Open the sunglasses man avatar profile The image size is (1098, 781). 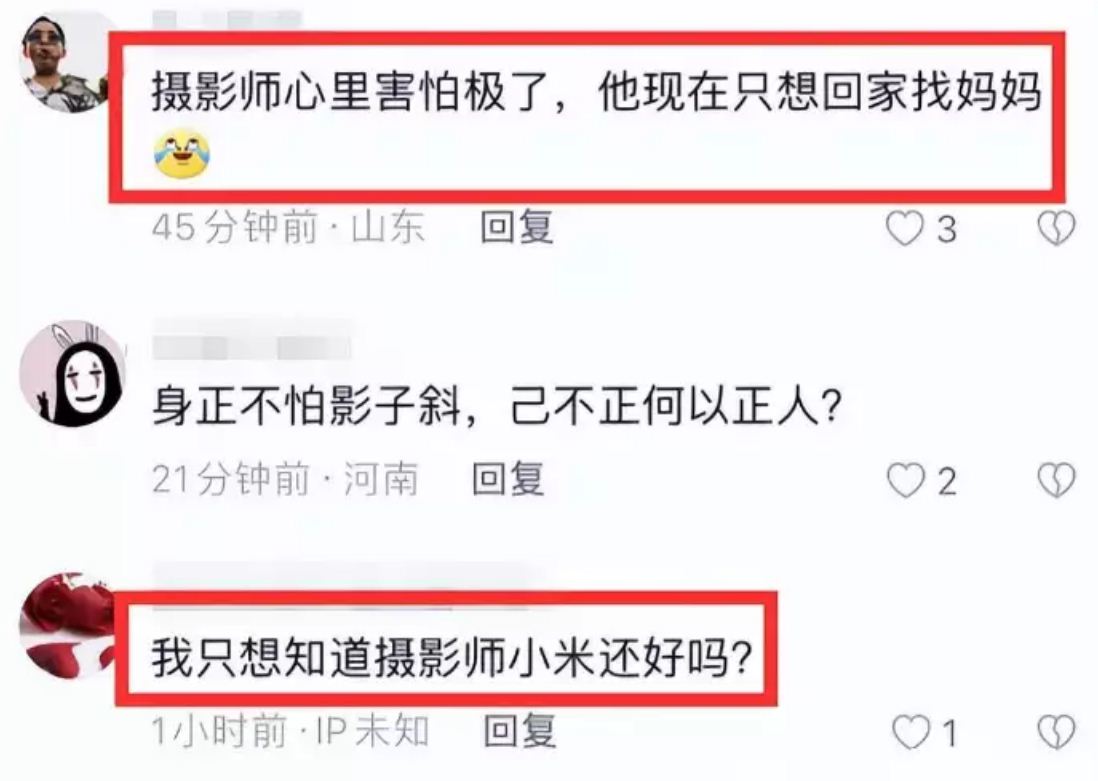(x=67, y=64)
